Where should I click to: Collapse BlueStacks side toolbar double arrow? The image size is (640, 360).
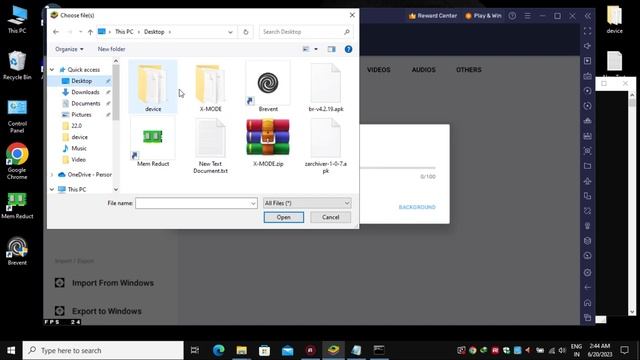pyautogui.click(x=588, y=16)
